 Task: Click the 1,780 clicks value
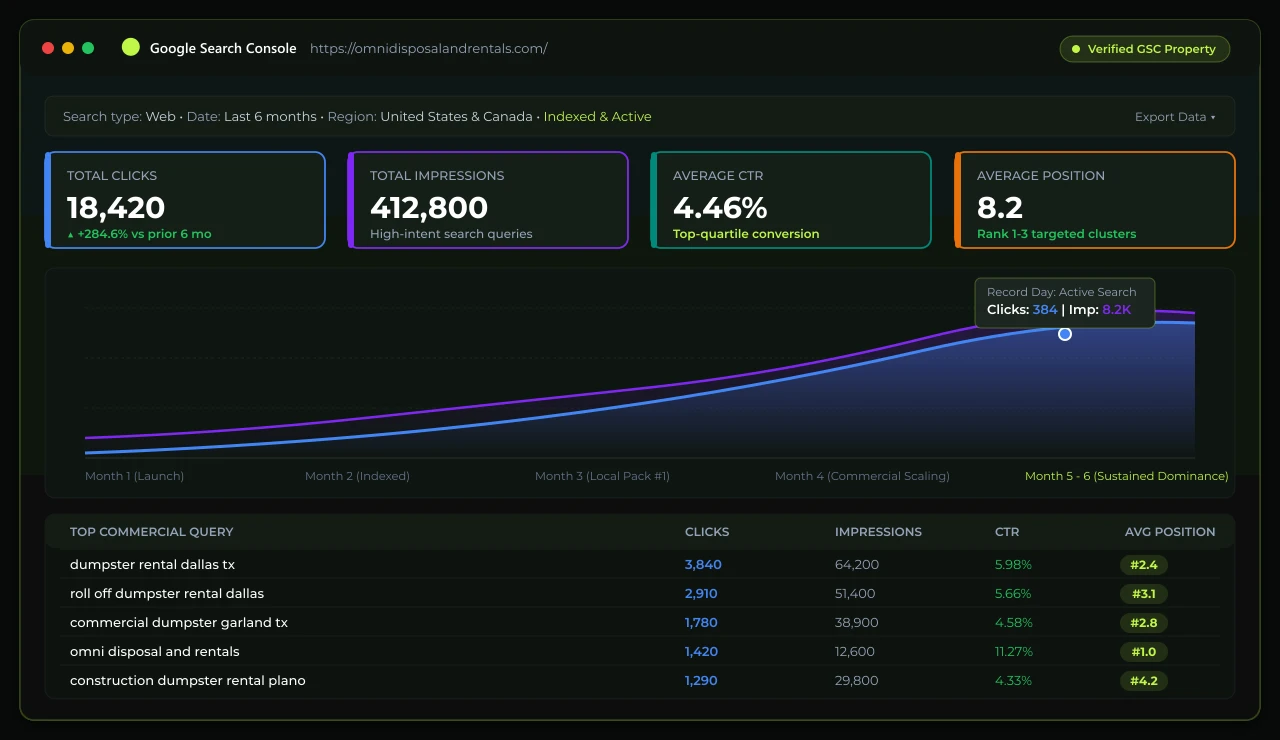701,623
